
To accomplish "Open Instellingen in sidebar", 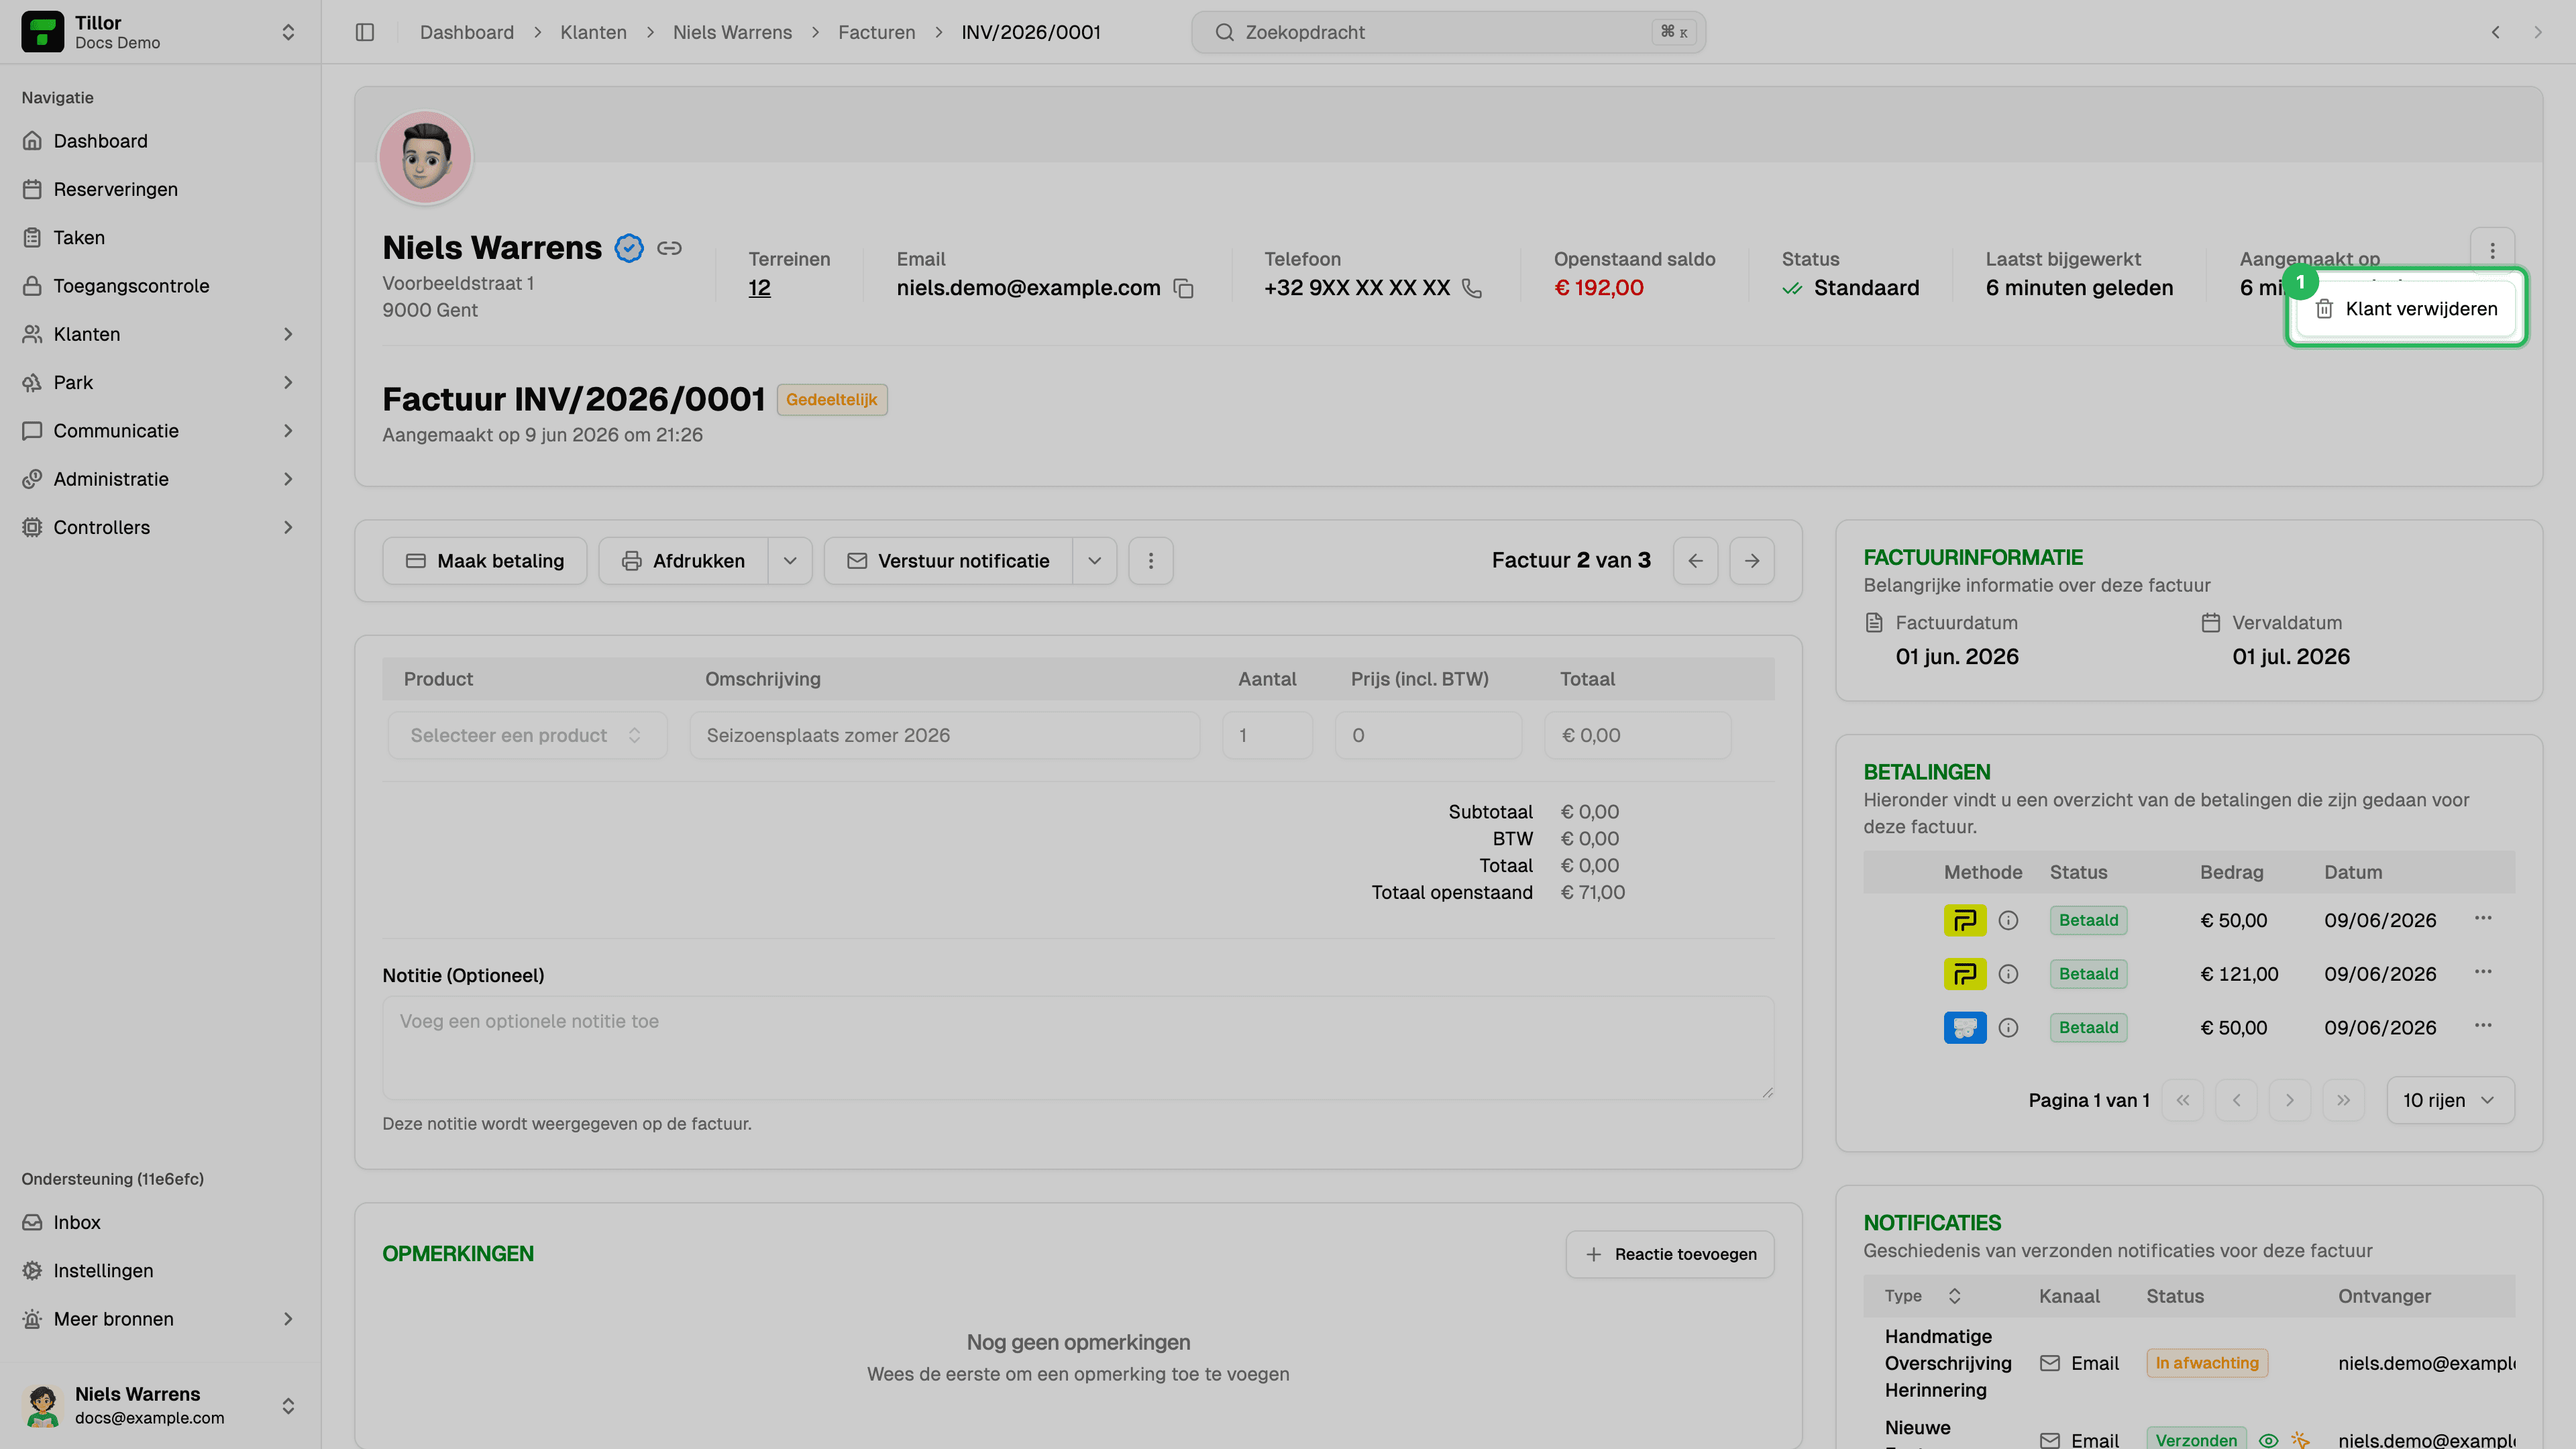I will coord(160,1271).
